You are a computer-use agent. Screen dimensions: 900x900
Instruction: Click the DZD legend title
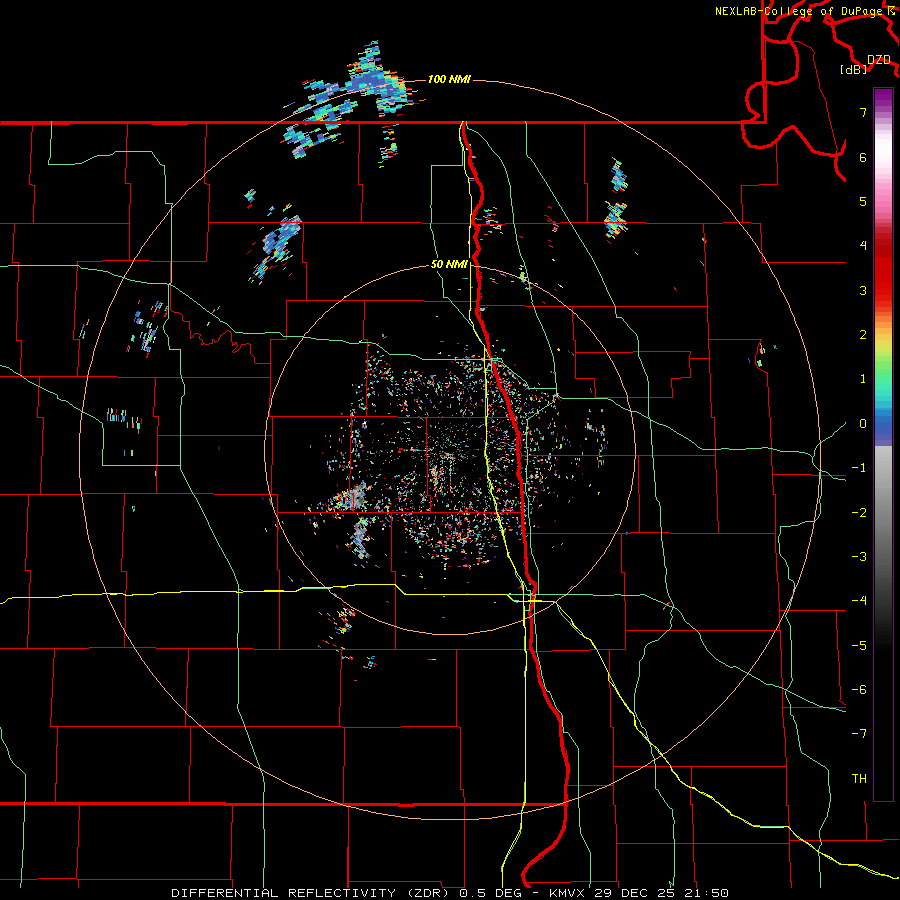click(879, 59)
